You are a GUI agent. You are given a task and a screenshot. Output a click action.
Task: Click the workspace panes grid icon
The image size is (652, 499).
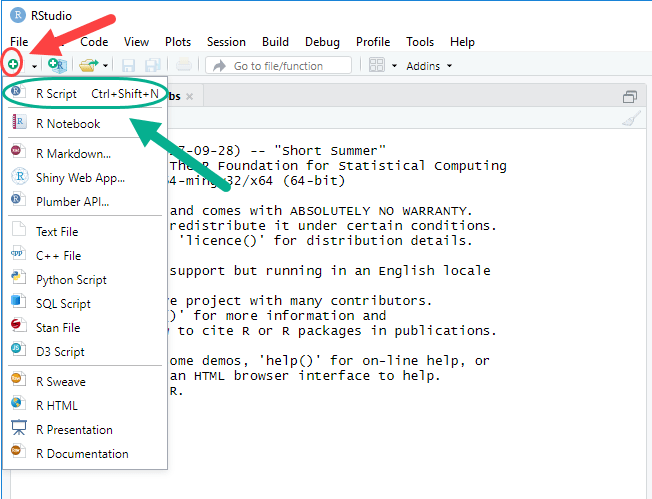click(377, 65)
